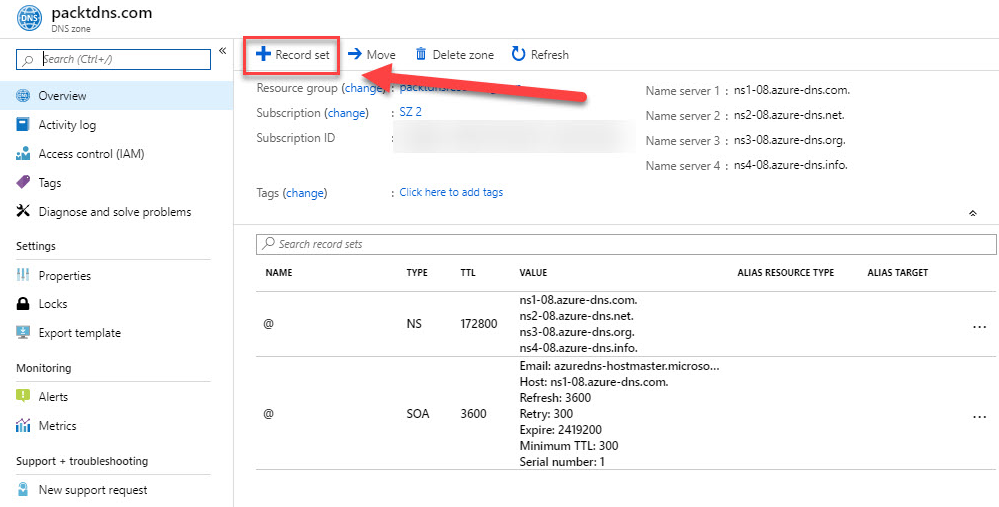Click the Refresh button label
The width and height of the screenshot is (999, 507).
tap(550, 55)
